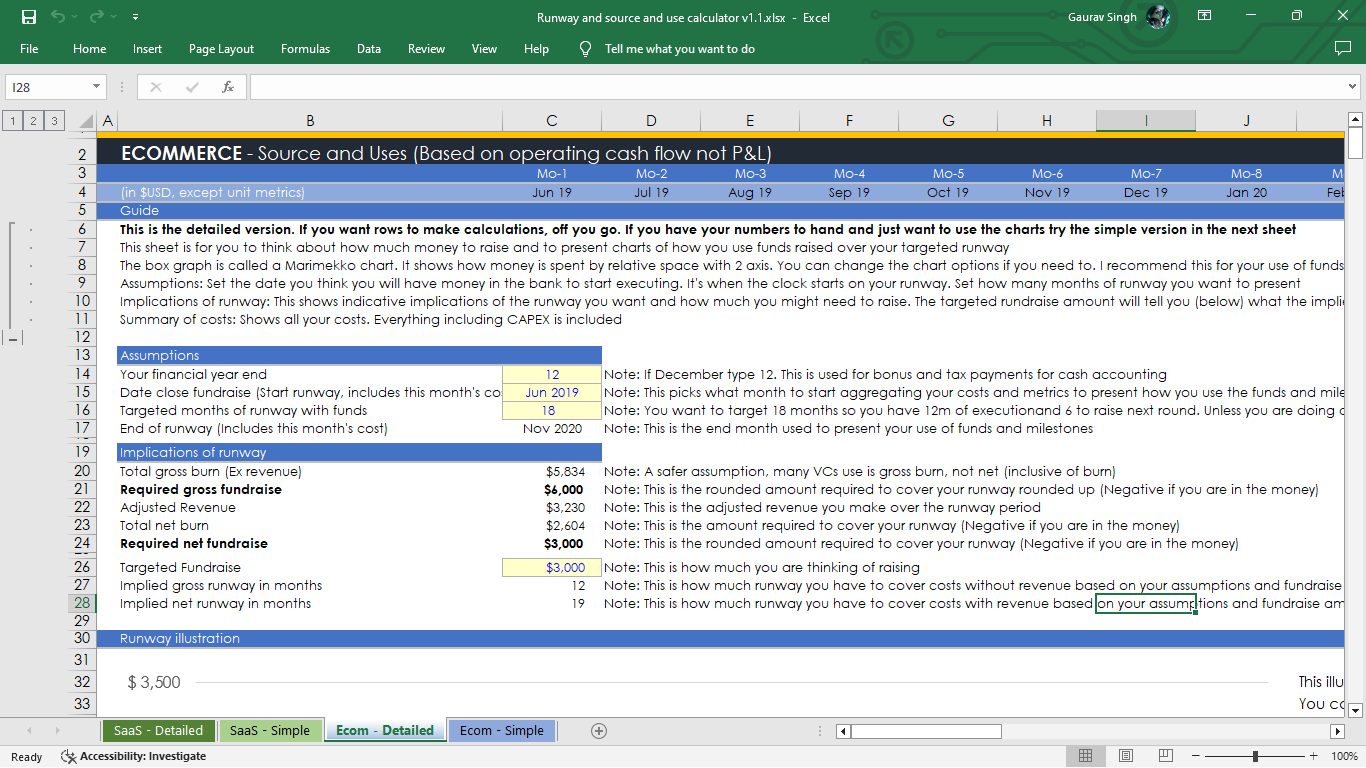
Task: Open the Ecom - Simple sheet tab
Action: pyautogui.click(x=501, y=730)
